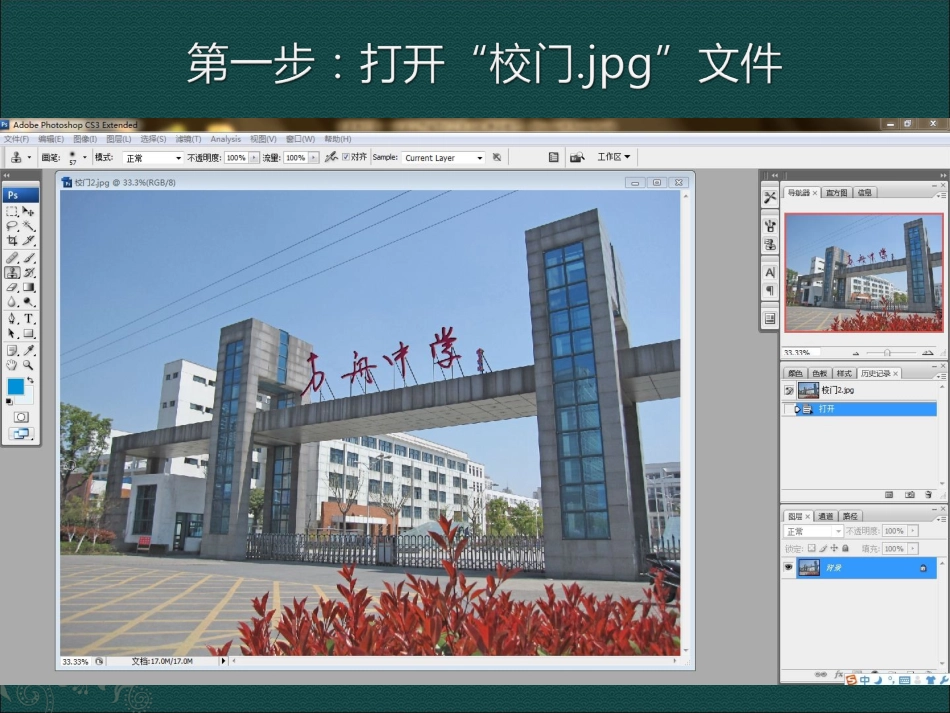Select the Dodge tool
950x713 pixels.
tap(28, 302)
